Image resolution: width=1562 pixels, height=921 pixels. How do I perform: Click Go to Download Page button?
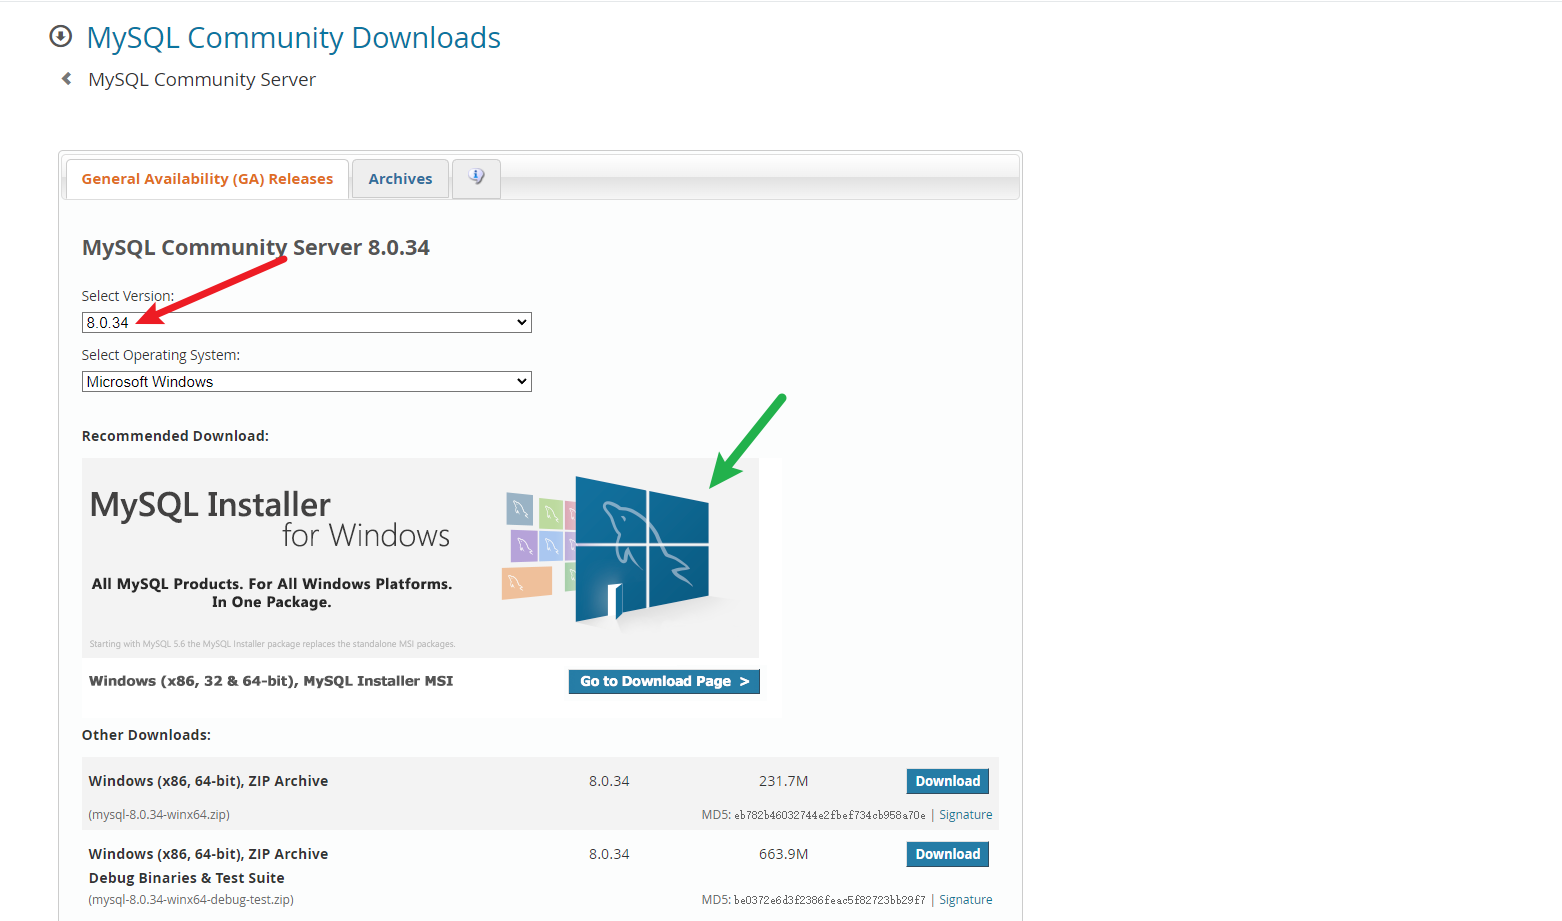[x=664, y=681]
